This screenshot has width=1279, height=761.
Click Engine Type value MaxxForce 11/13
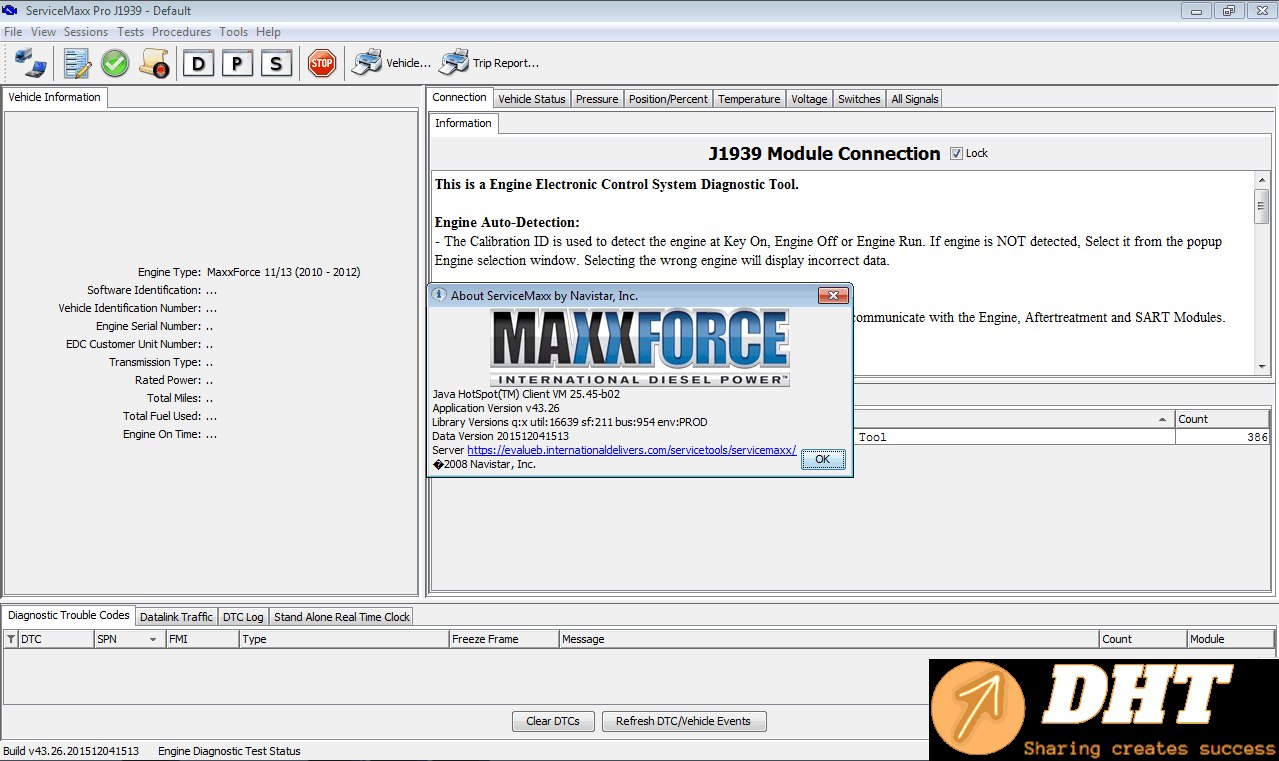point(283,272)
